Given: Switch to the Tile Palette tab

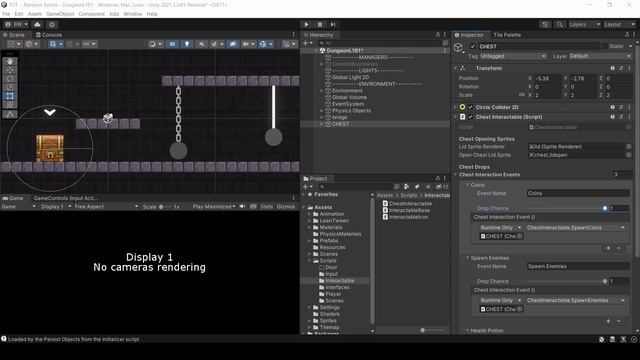Looking at the screenshot, I should point(507,35).
